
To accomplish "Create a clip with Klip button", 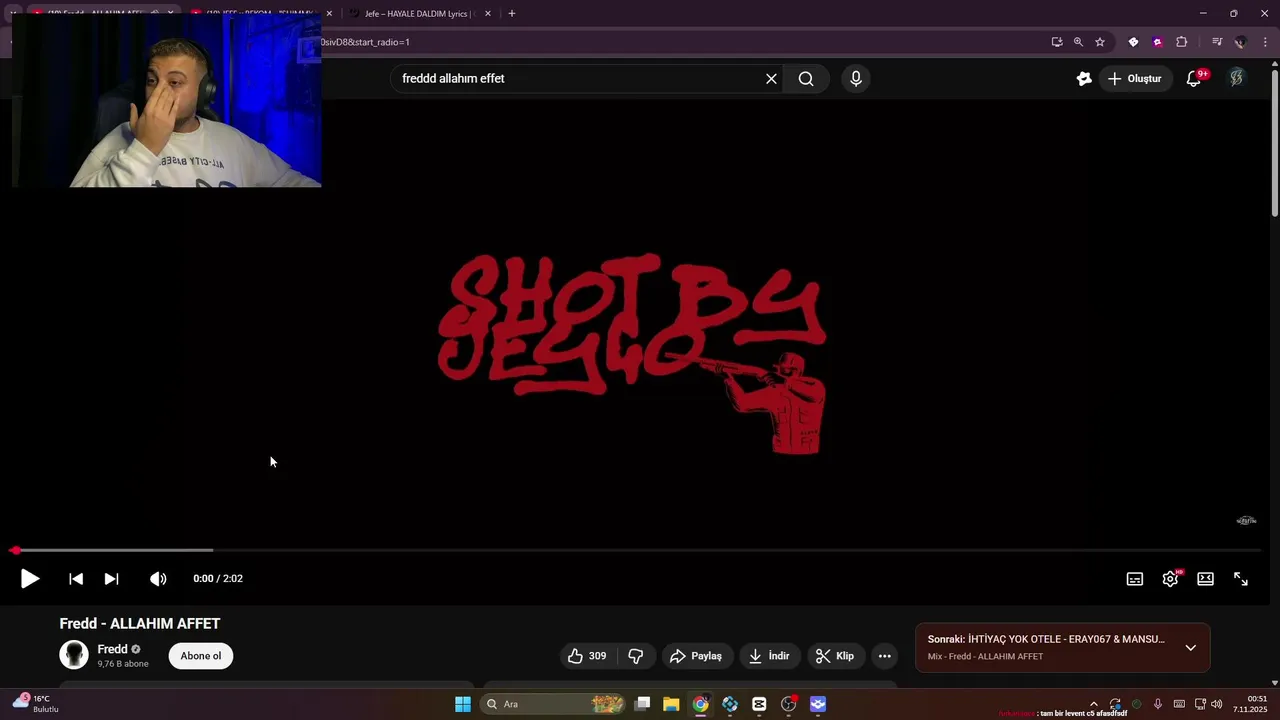I will click(x=835, y=656).
